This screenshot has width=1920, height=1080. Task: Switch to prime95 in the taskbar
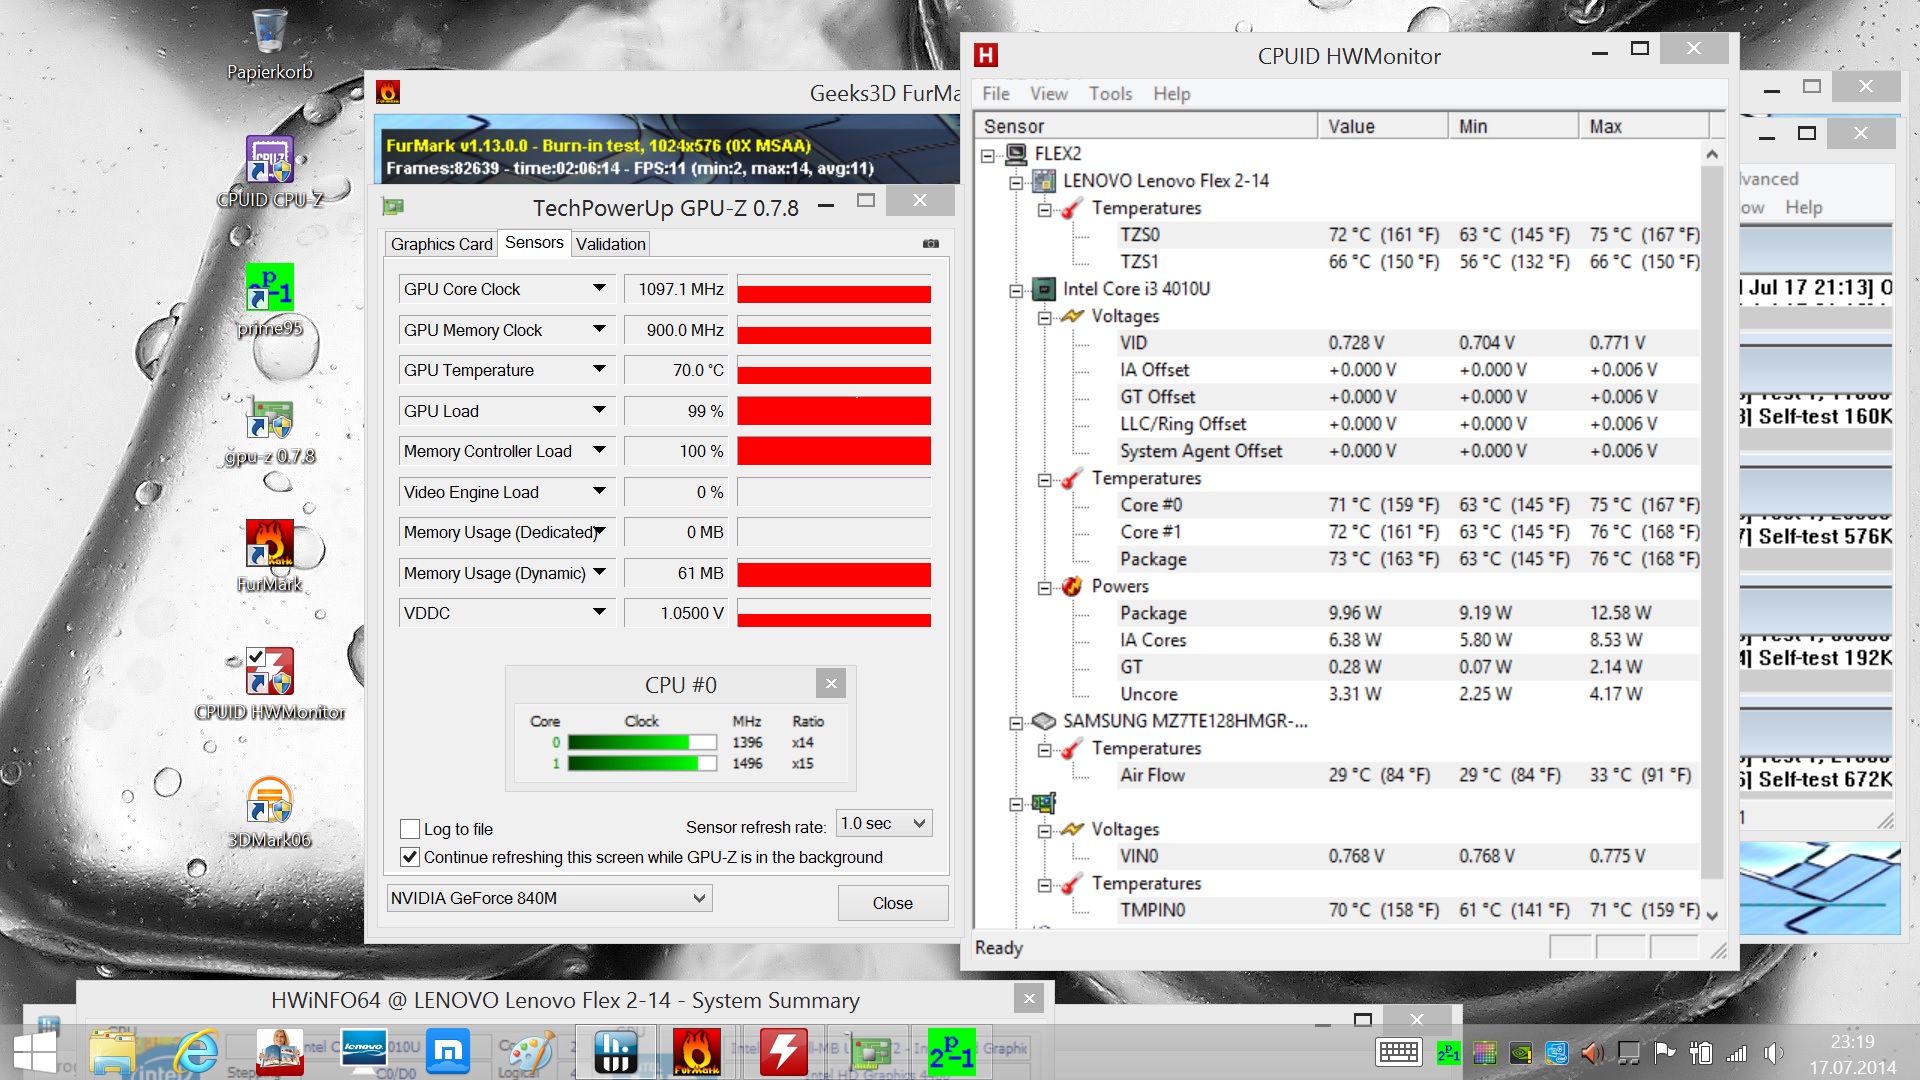951,1052
